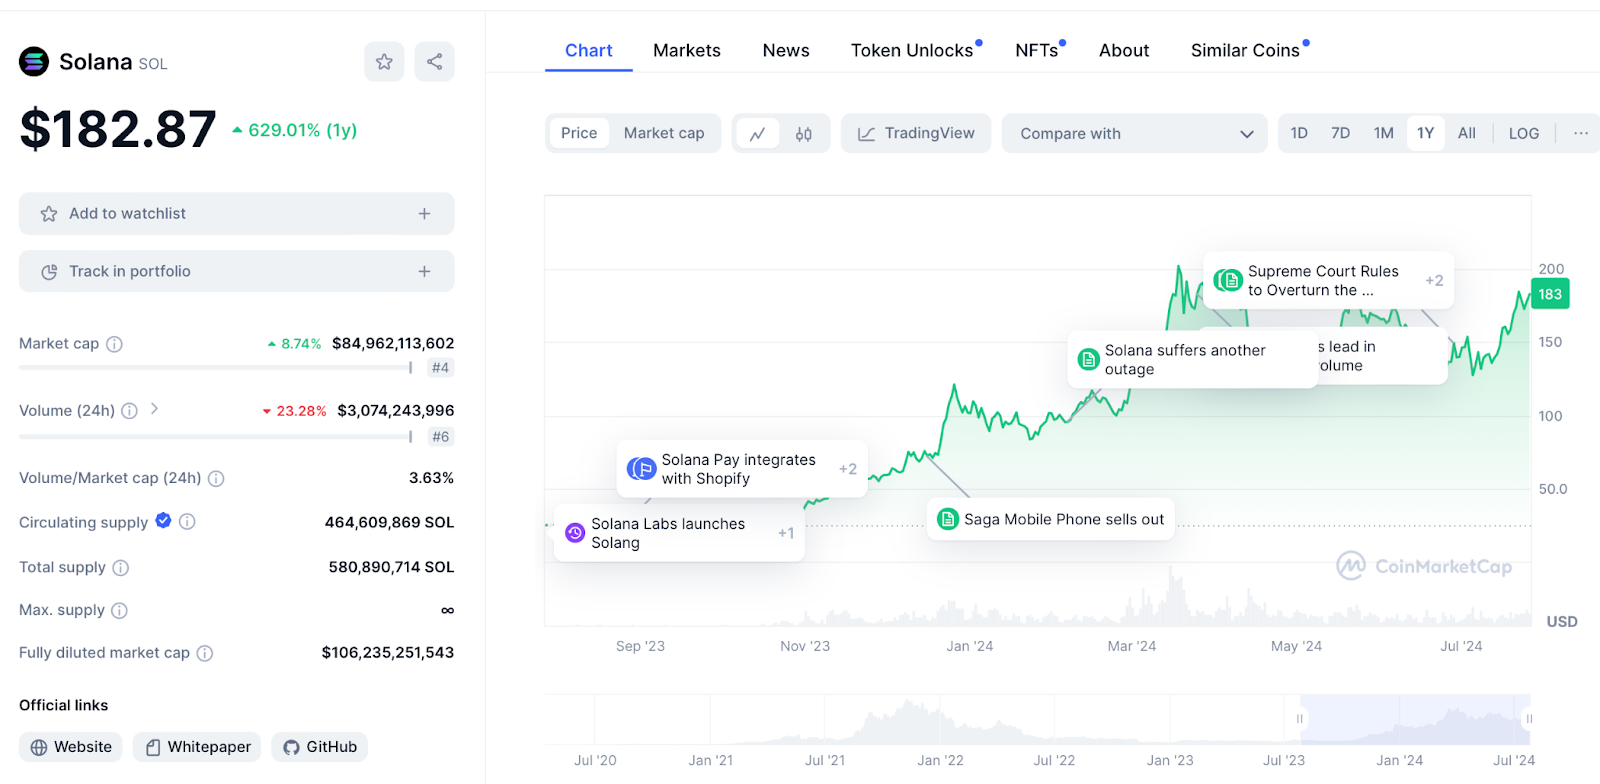Image resolution: width=1600 pixels, height=784 pixels.
Task: Click the Supreme Court Rules news icon
Action: [x=1228, y=281]
